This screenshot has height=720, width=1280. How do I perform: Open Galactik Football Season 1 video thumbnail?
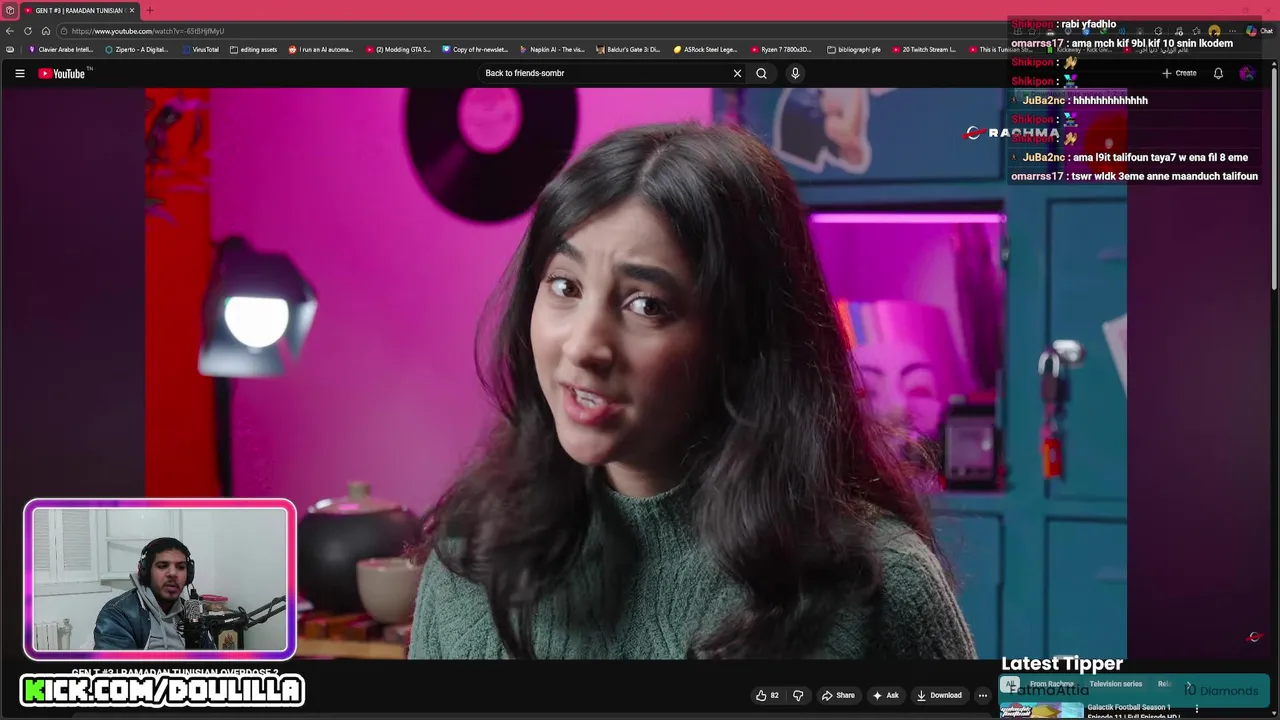(1042, 711)
